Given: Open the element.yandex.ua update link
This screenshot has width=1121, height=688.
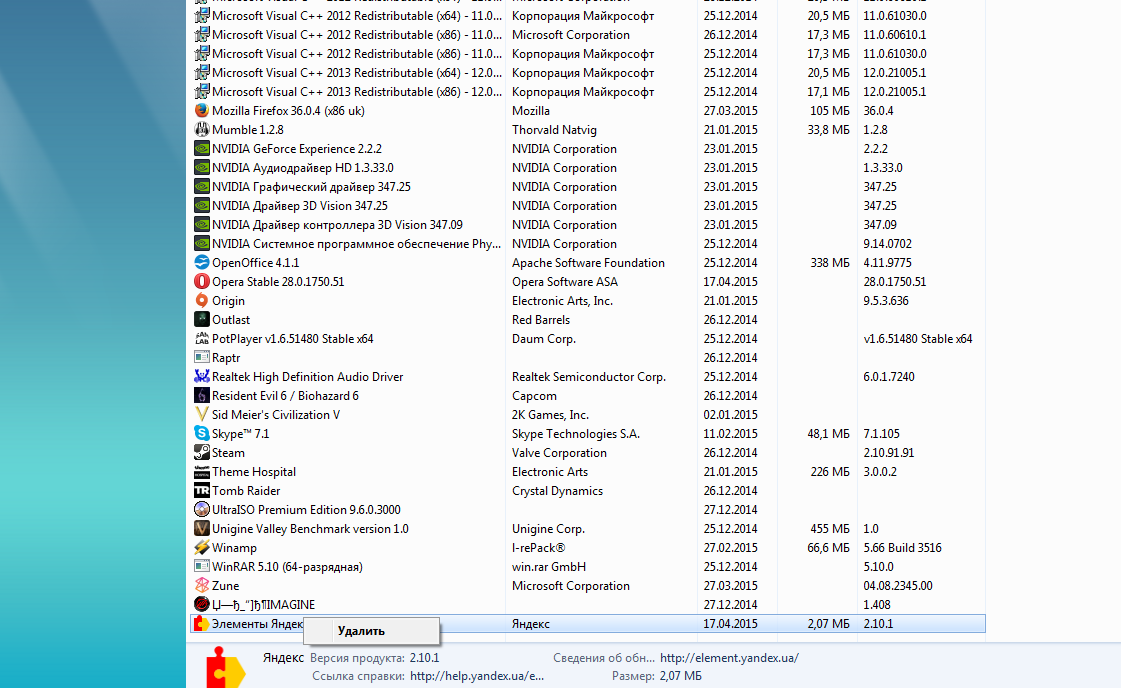Looking at the screenshot, I should pyautogui.click(x=729, y=658).
